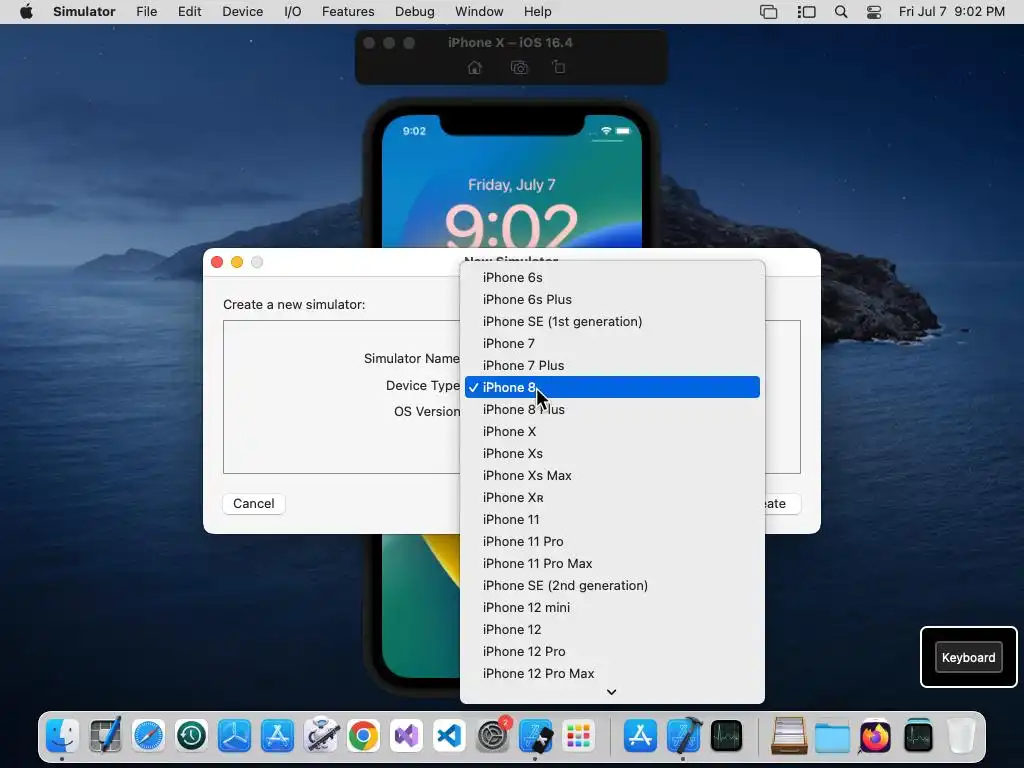Select iPhone Xs in the device list
Screen dimensions: 1024x768
pyautogui.click(x=612, y=453)
